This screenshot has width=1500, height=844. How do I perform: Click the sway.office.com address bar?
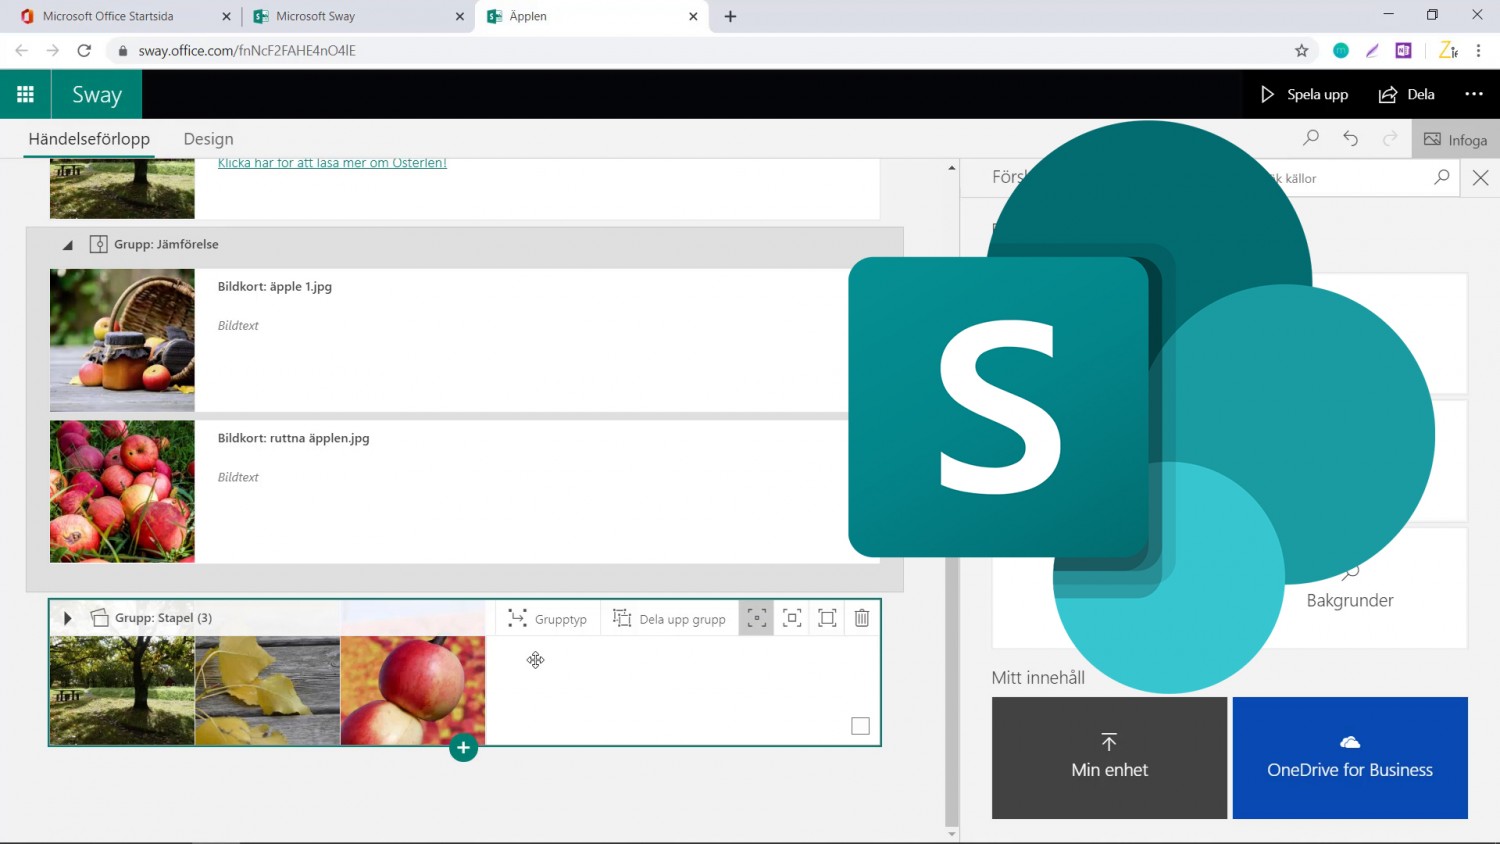point(700,50)
